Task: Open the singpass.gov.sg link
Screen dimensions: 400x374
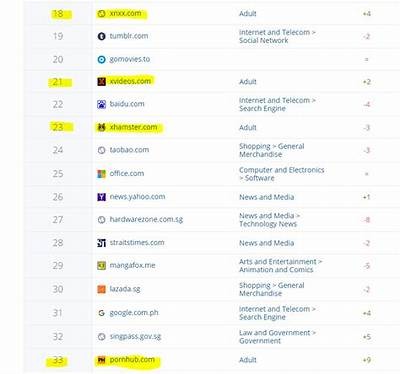Action: pos(135,337)
